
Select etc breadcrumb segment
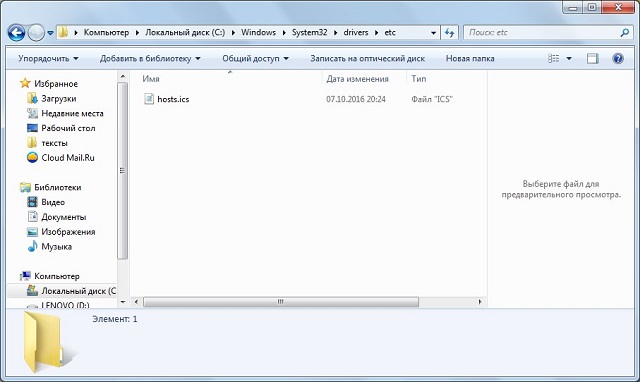point(390,32)
